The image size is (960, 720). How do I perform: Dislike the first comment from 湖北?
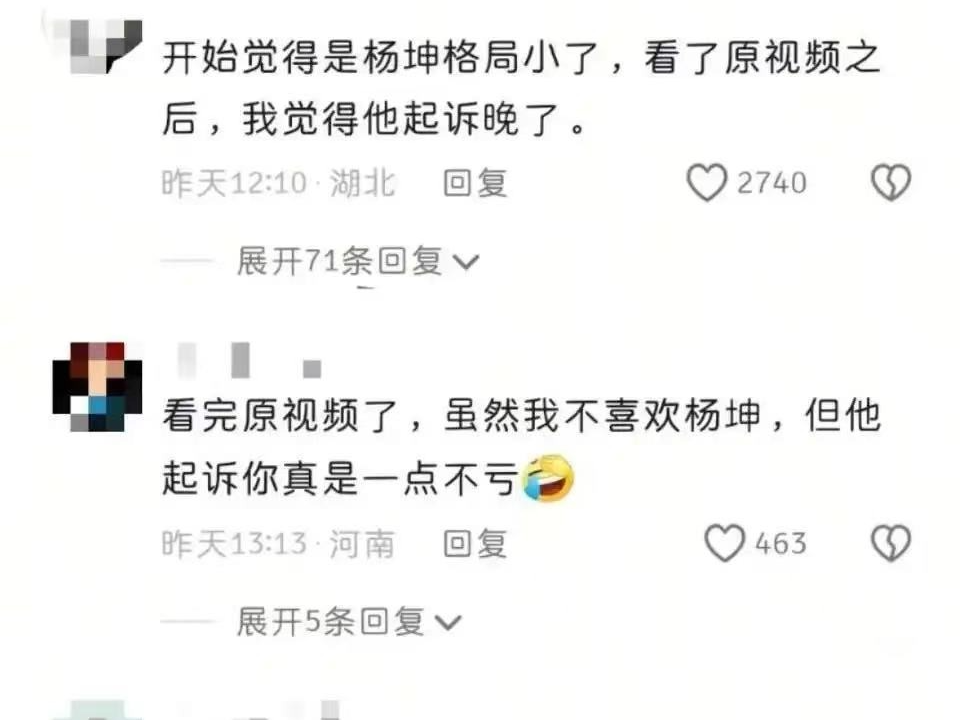pyautogui.click(x=891, y=182)
